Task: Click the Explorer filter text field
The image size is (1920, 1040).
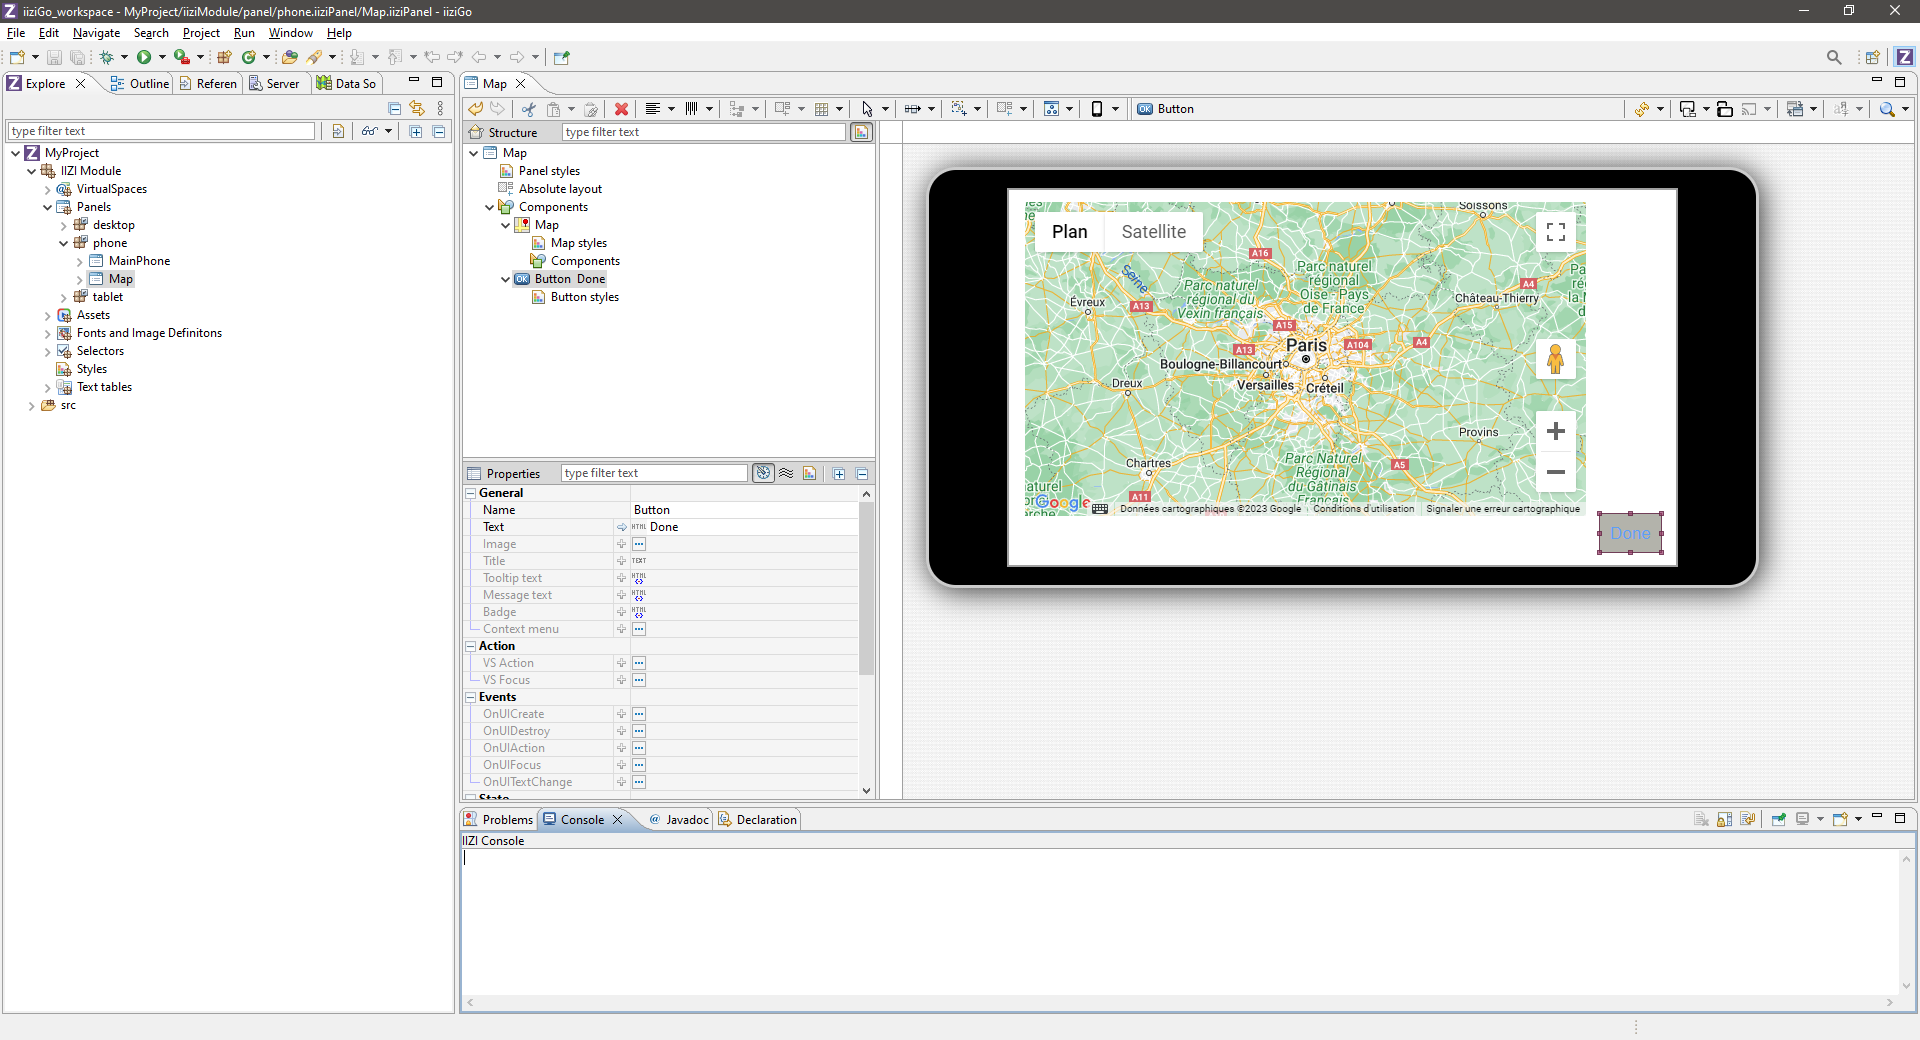Action: 161,131
